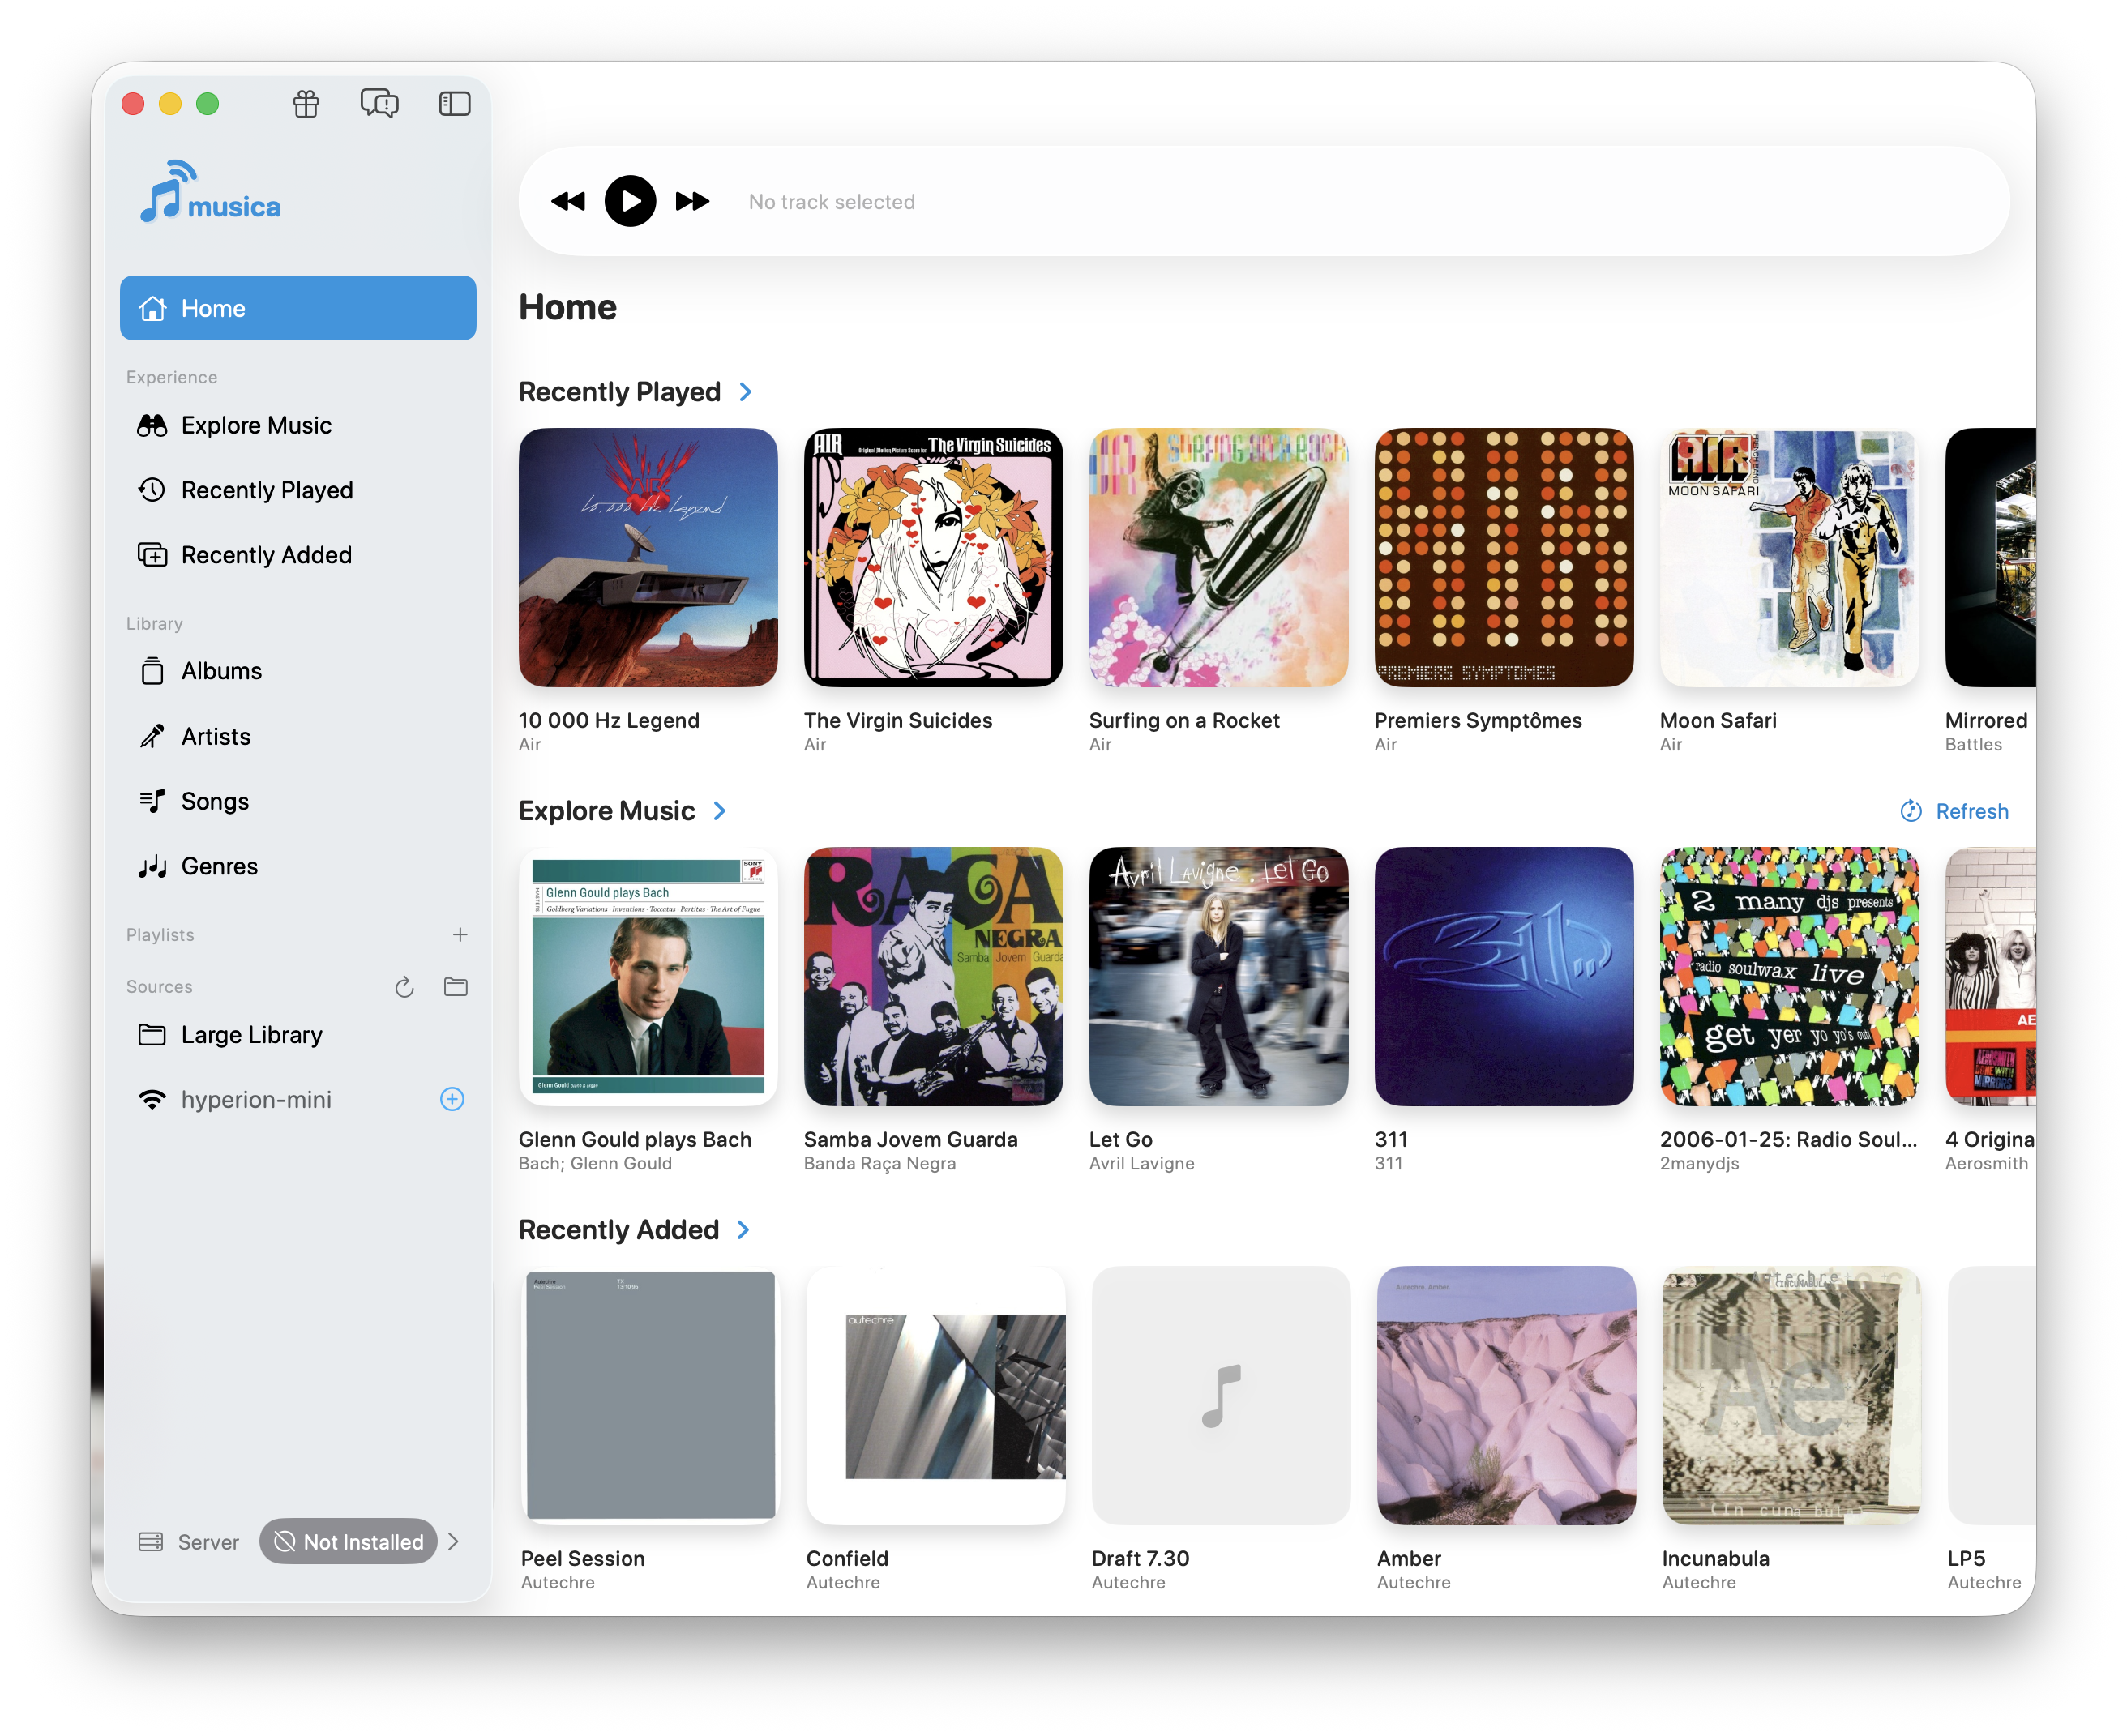The image size is (2127, 1736).
Task: Expand server details with the chevron
Action: 454,1542
